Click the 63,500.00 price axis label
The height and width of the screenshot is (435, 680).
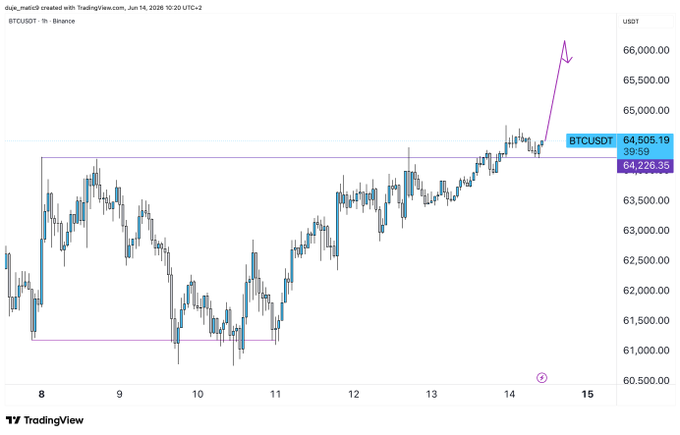646,200
